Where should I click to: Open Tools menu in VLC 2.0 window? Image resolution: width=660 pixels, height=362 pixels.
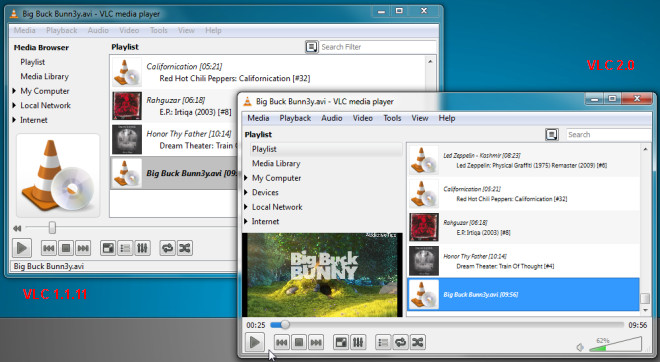tap(392, 118)
